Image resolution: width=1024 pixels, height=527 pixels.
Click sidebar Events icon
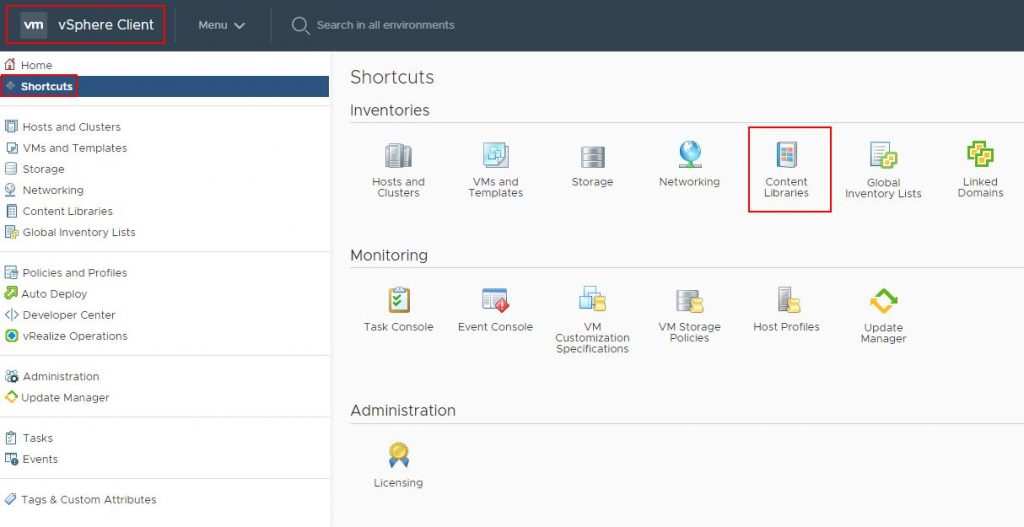tap(12, 459)
